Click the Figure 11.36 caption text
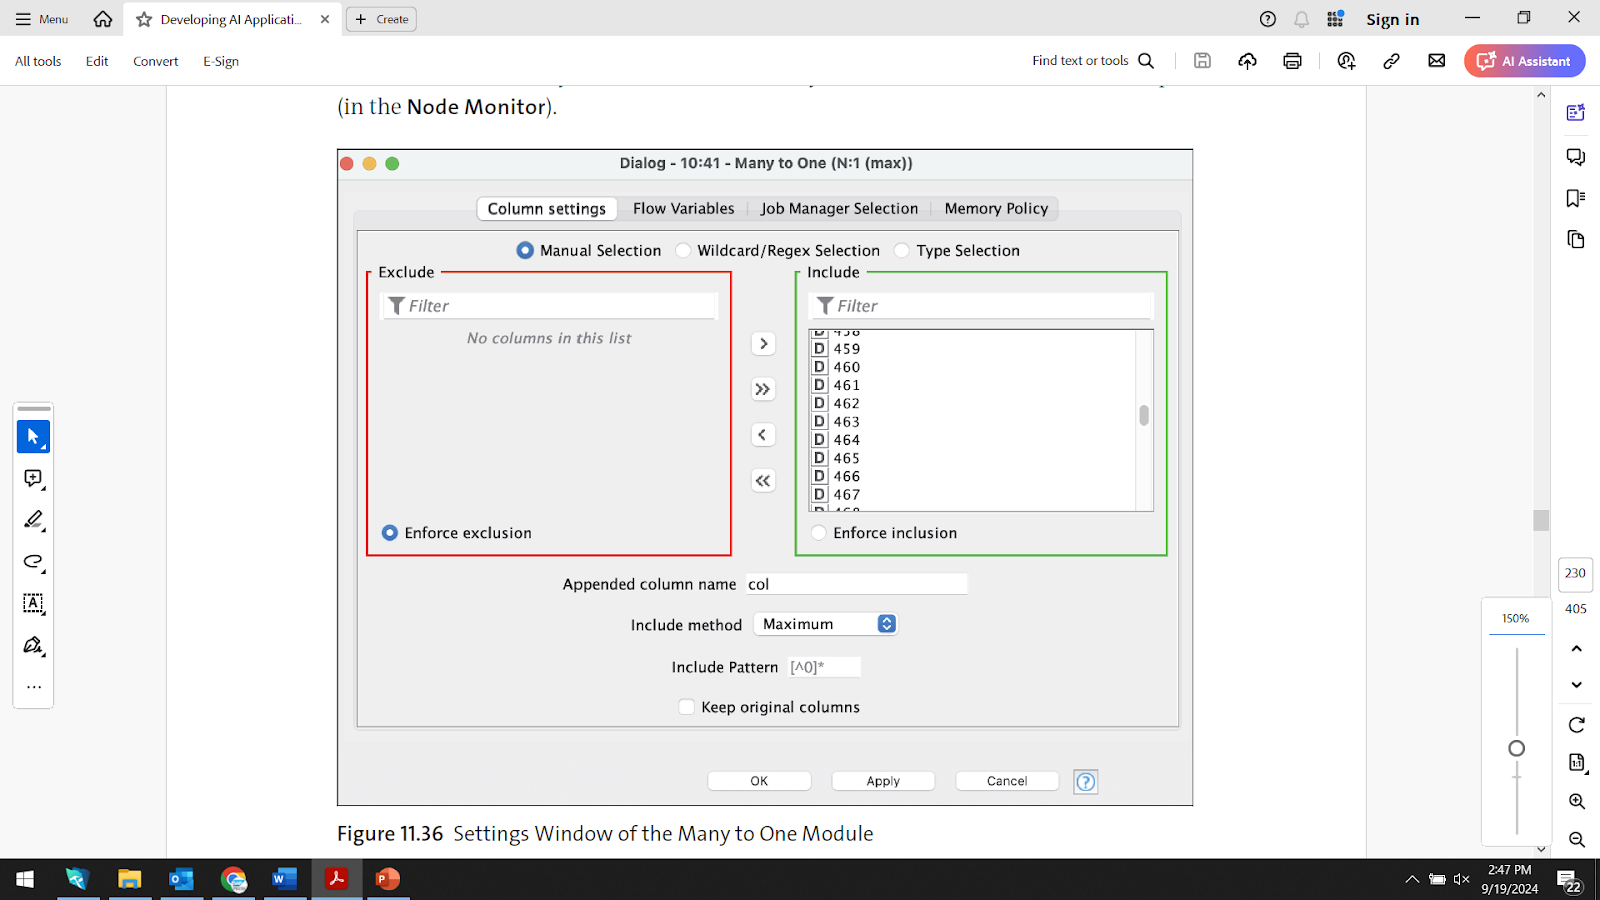This screenshot has width=1600, height=900. (x=605, y=834)
